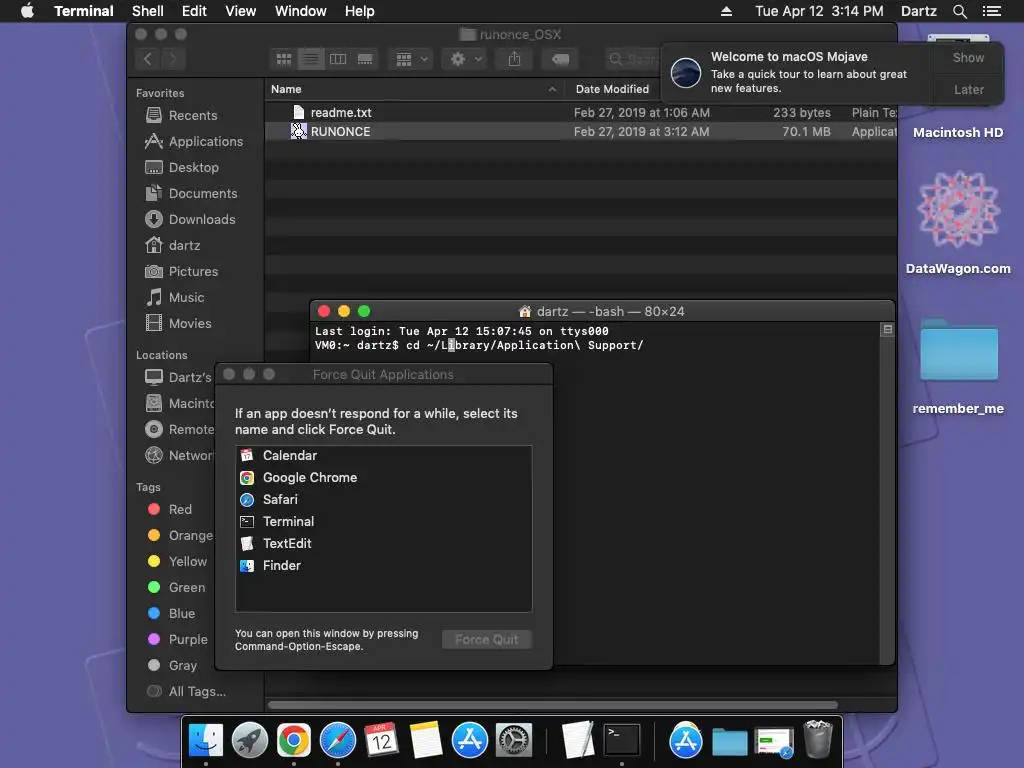The height and width of the screenshot is (768, 1024).
Task: Open Launchpad from the Dock
Action: tap(249, 741)
